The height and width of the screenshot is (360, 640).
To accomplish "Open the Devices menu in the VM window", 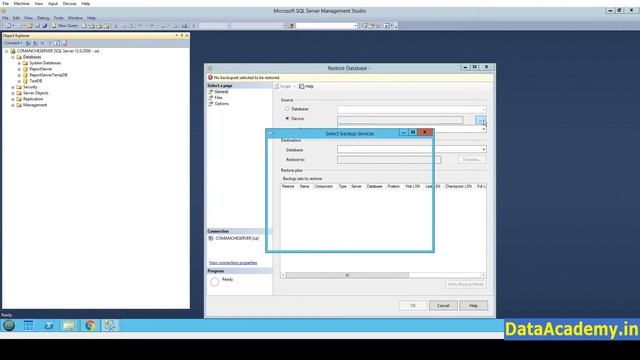I will (69, 4).
